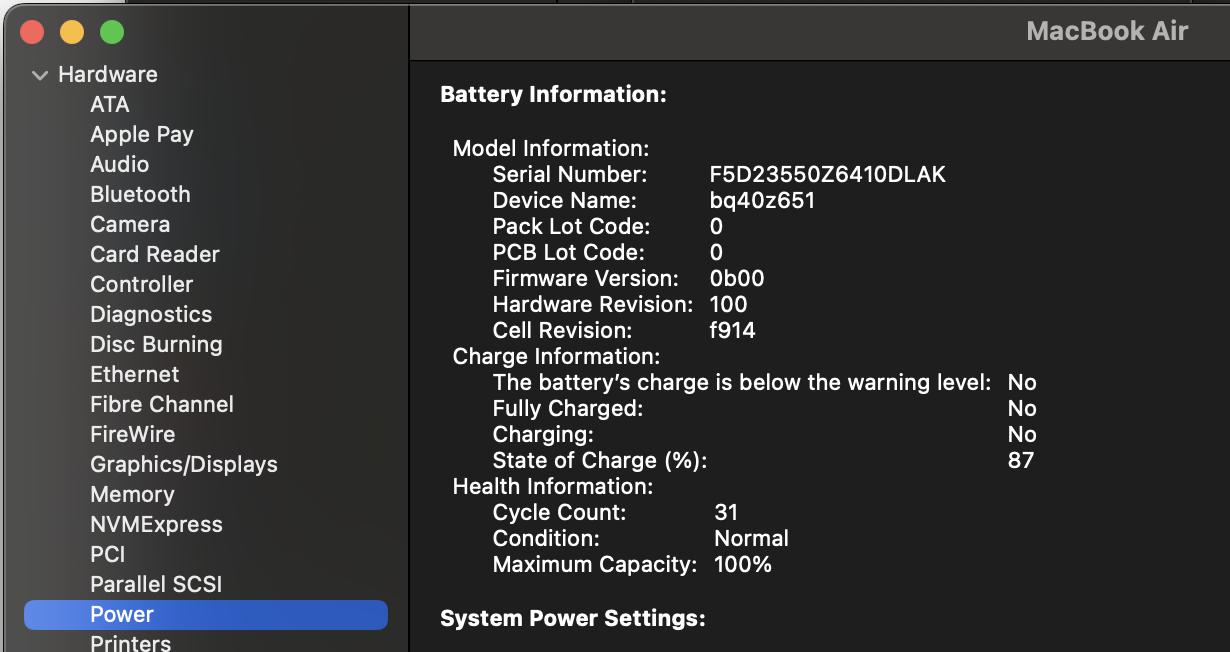Select serial number F5D23550Z6410DLAK

click(827, 174)
